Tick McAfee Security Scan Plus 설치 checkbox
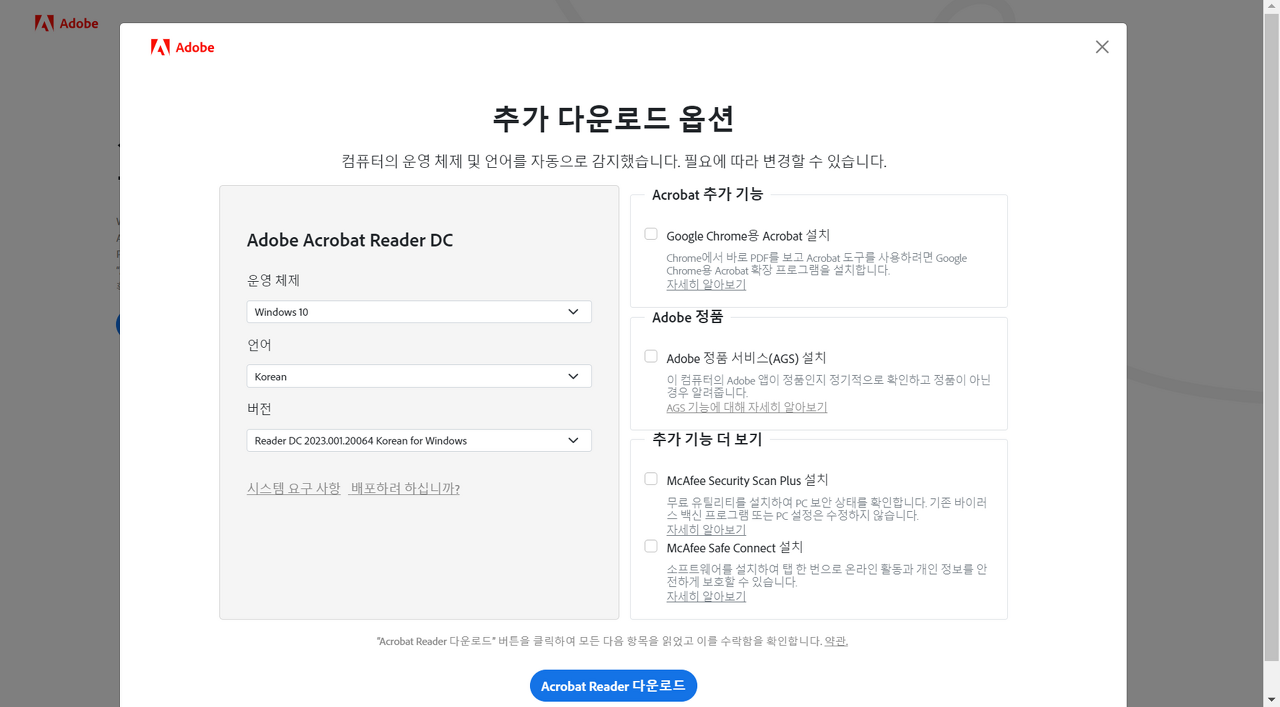 click(x=651, y=479)
